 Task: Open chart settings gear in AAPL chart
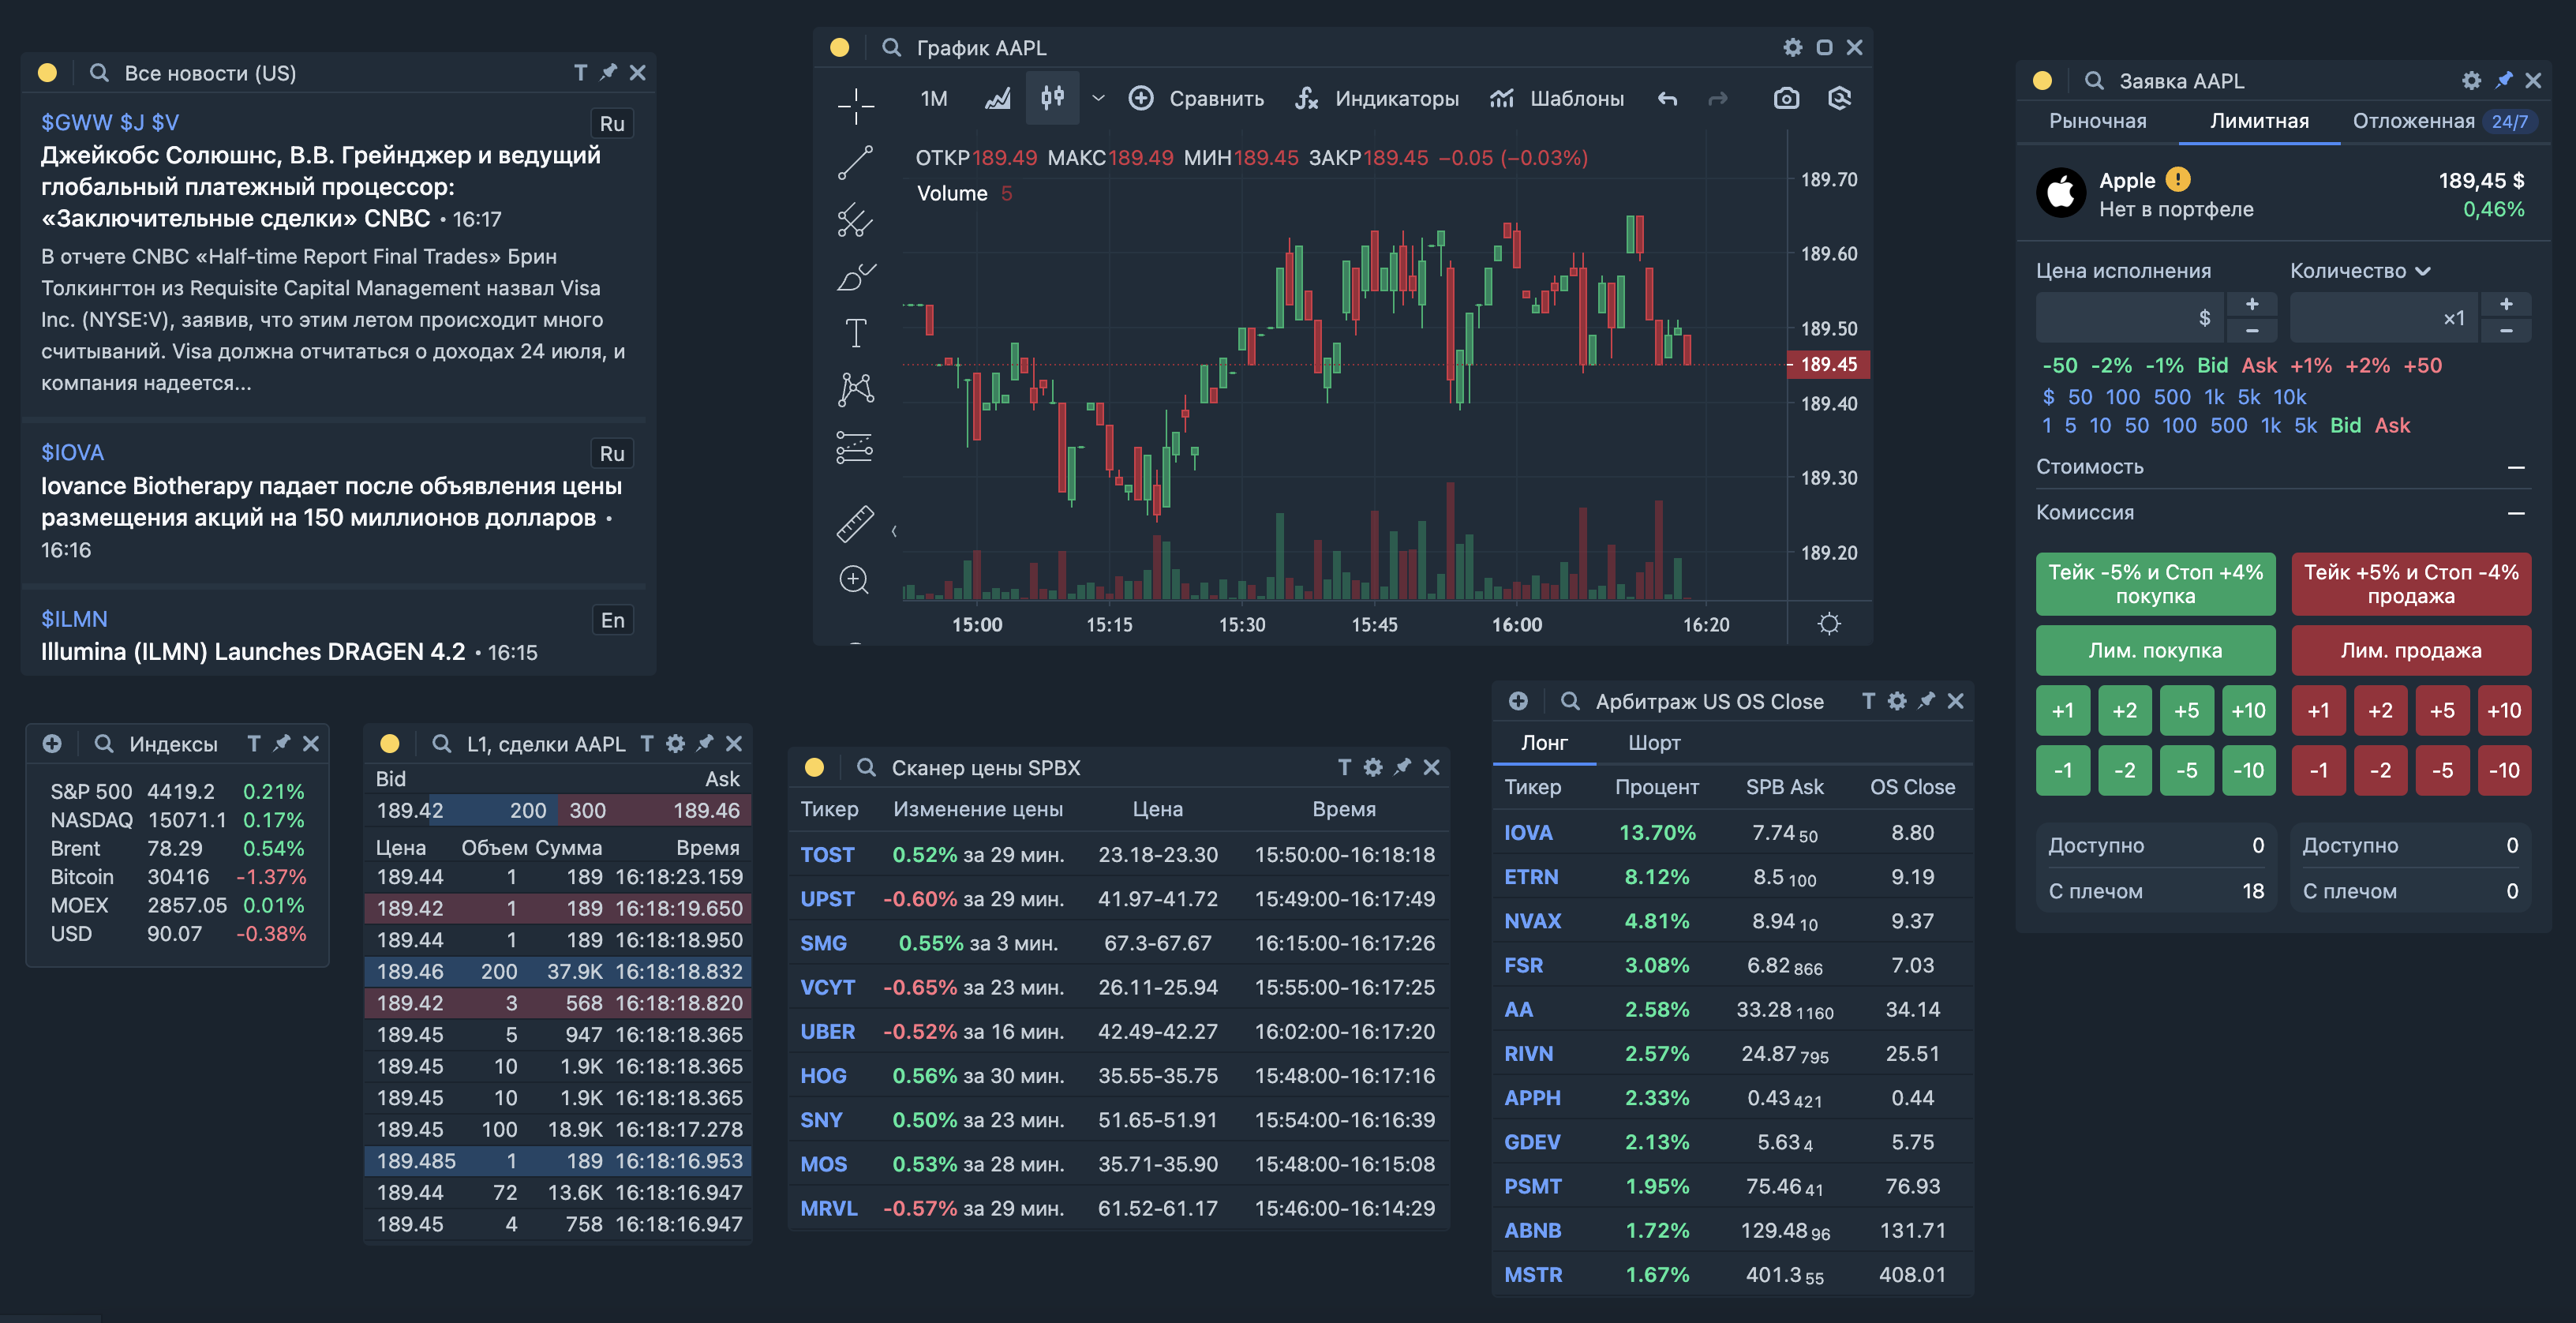pyautogui.click(x=1792, y=47)
